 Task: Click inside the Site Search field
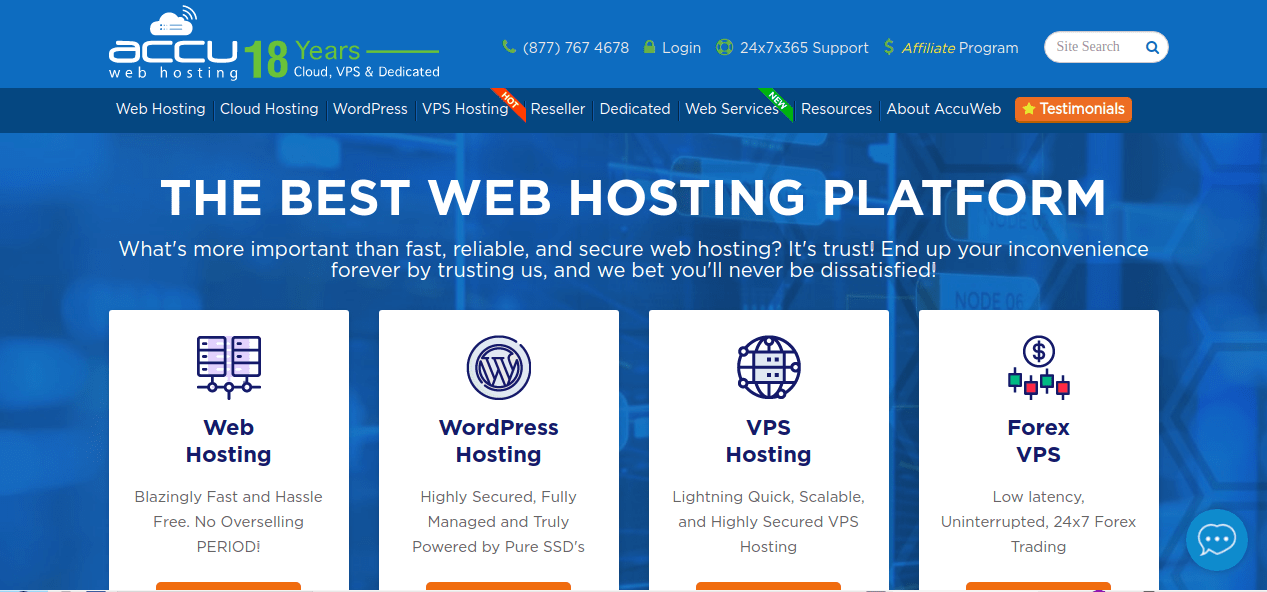[x=1095, y=47]
